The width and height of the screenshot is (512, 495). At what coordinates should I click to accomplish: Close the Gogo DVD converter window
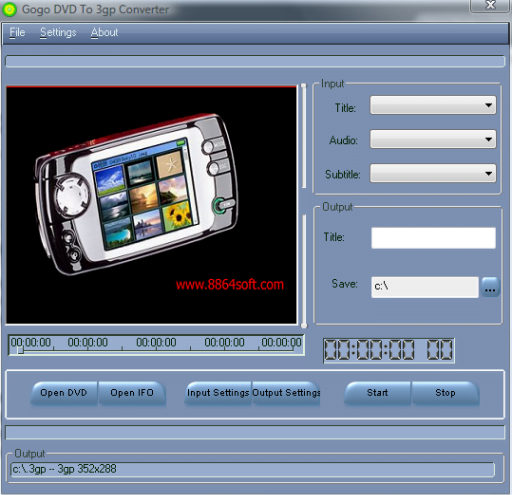pyautogui.click(x=490, y=5)
